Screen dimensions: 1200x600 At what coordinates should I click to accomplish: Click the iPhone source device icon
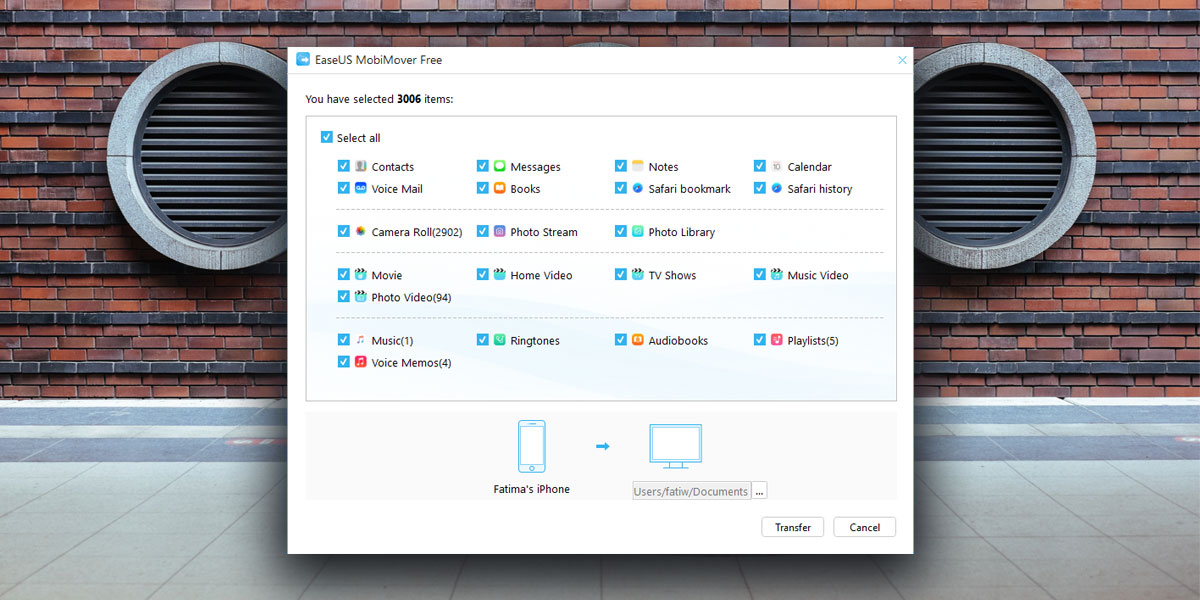tap(531, 446)
